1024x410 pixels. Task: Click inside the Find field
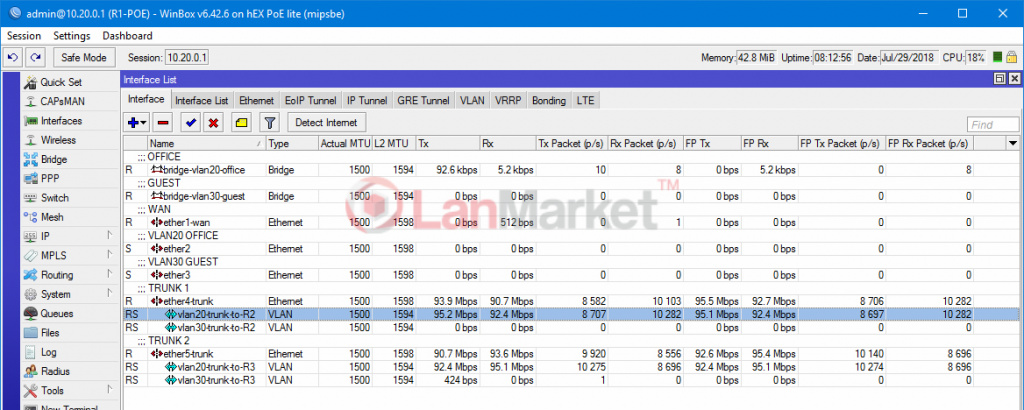coord(993,125)
